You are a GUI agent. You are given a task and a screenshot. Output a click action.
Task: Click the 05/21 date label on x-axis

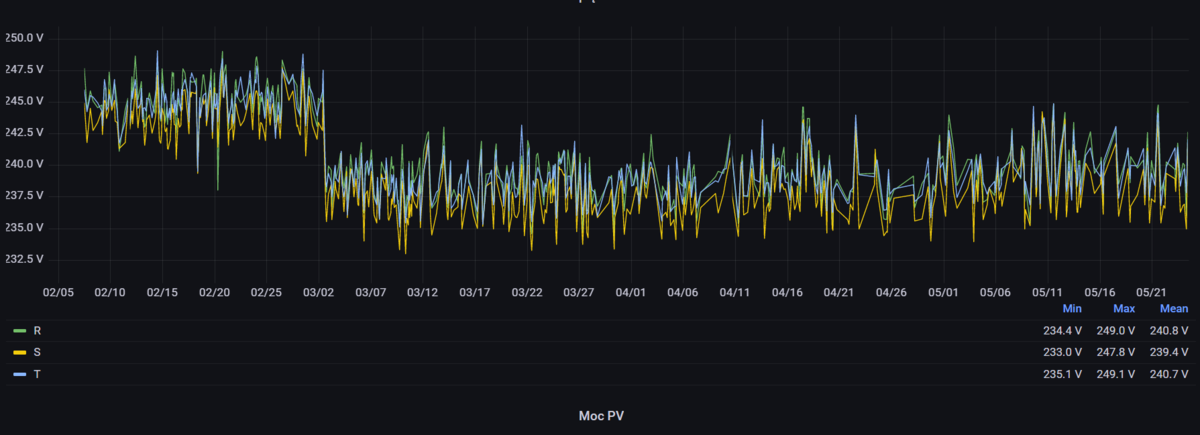pyautogui.click(x=1152, y=293)
